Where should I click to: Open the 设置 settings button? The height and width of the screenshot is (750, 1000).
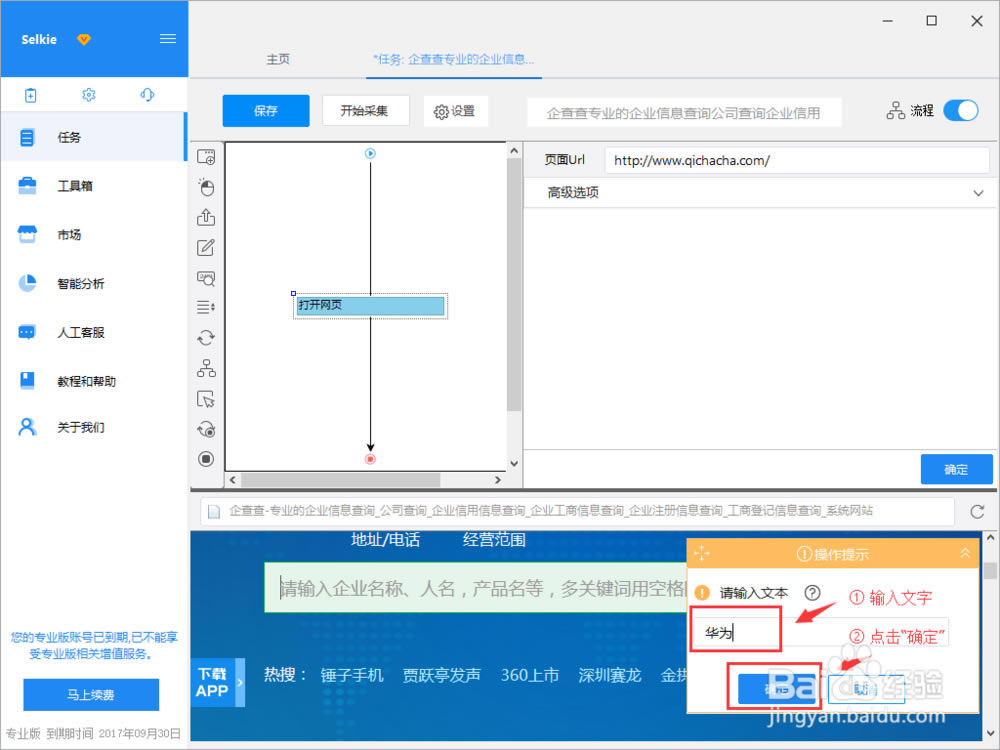coord(455,111)
